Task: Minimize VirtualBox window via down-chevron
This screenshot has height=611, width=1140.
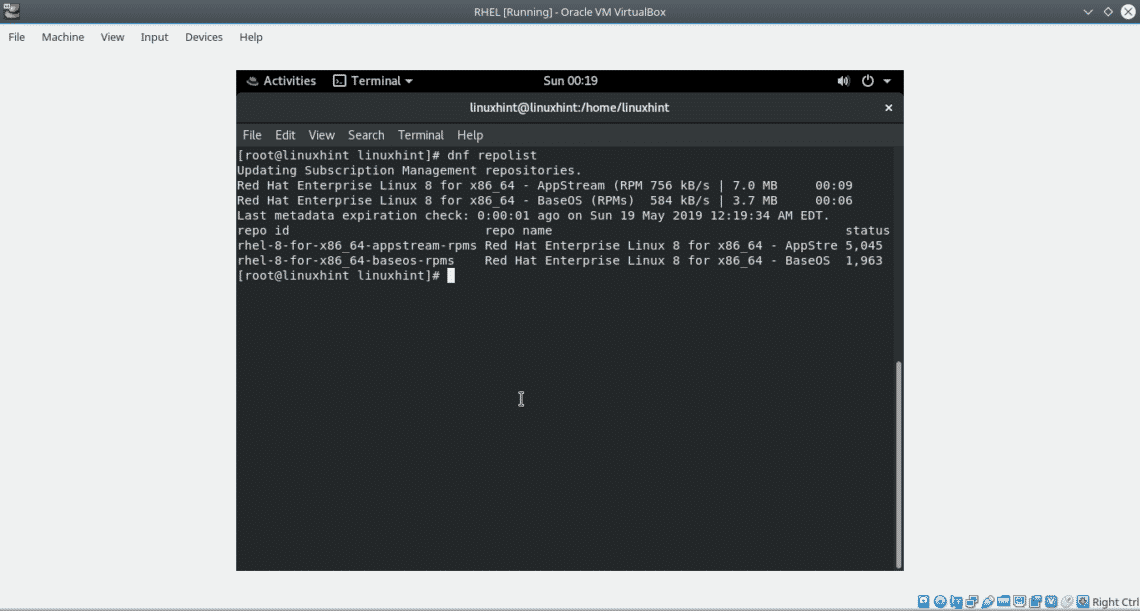Action: tap(1088, 12)
